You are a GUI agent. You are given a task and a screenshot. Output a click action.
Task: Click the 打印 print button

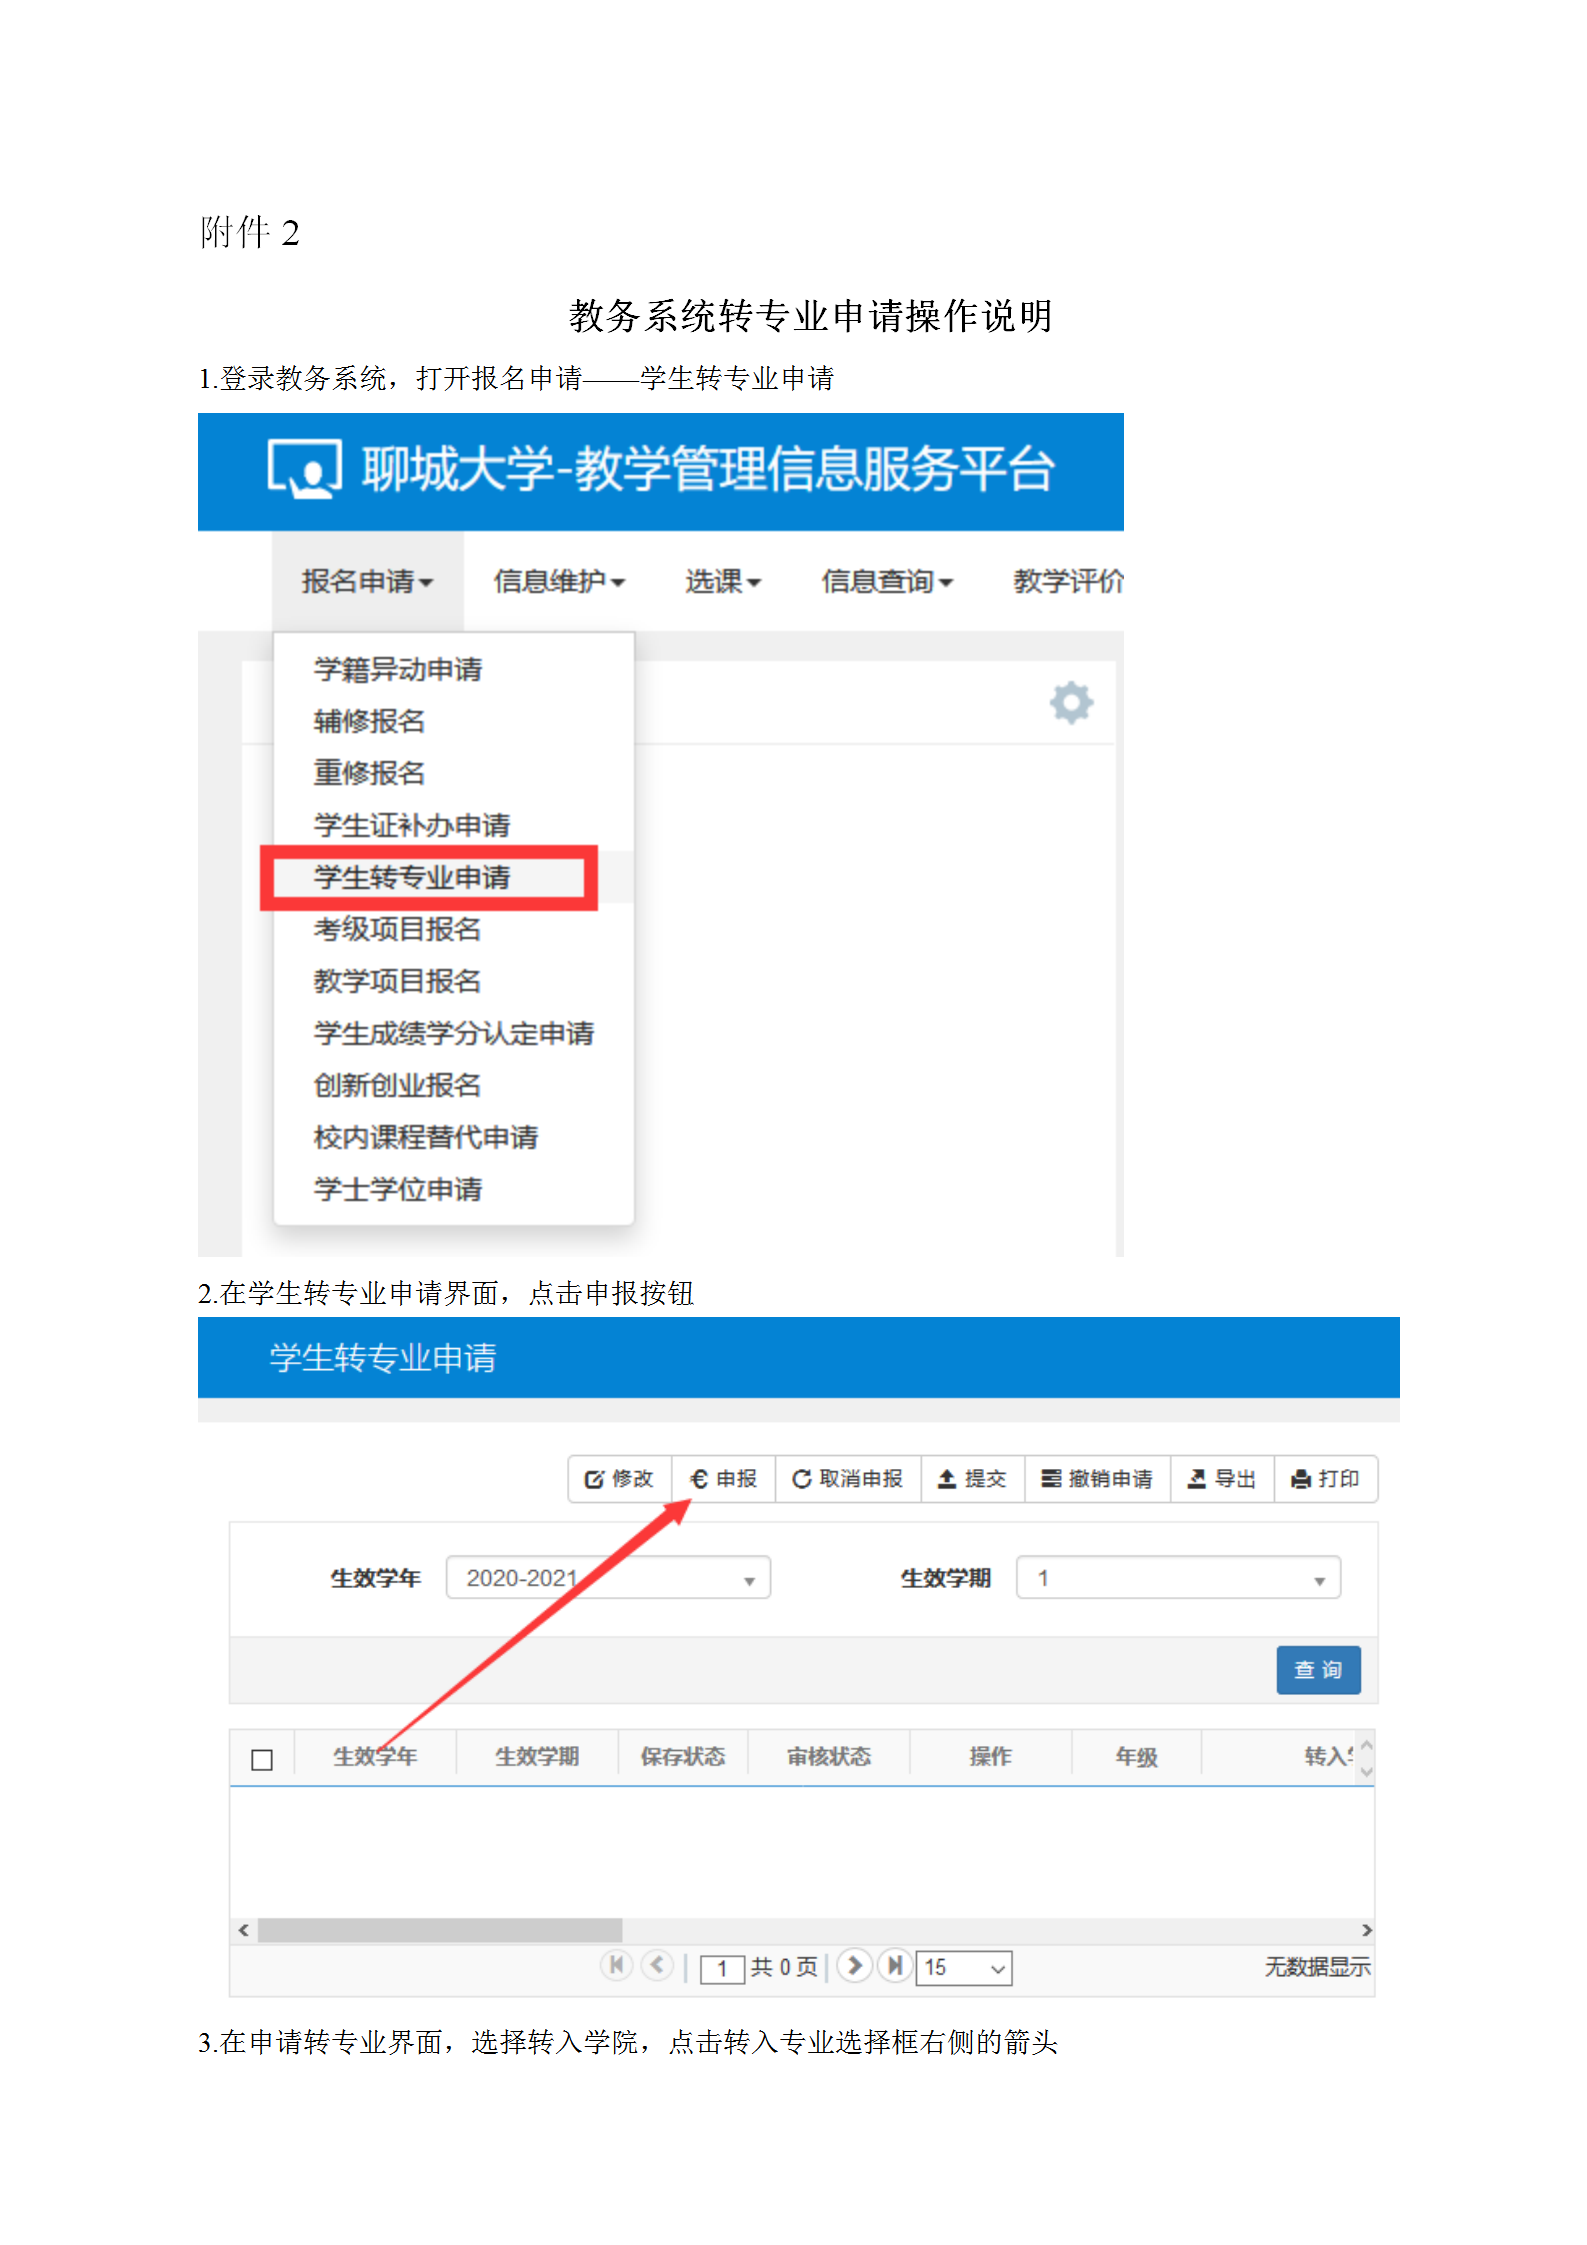tap(1325, 1478)
